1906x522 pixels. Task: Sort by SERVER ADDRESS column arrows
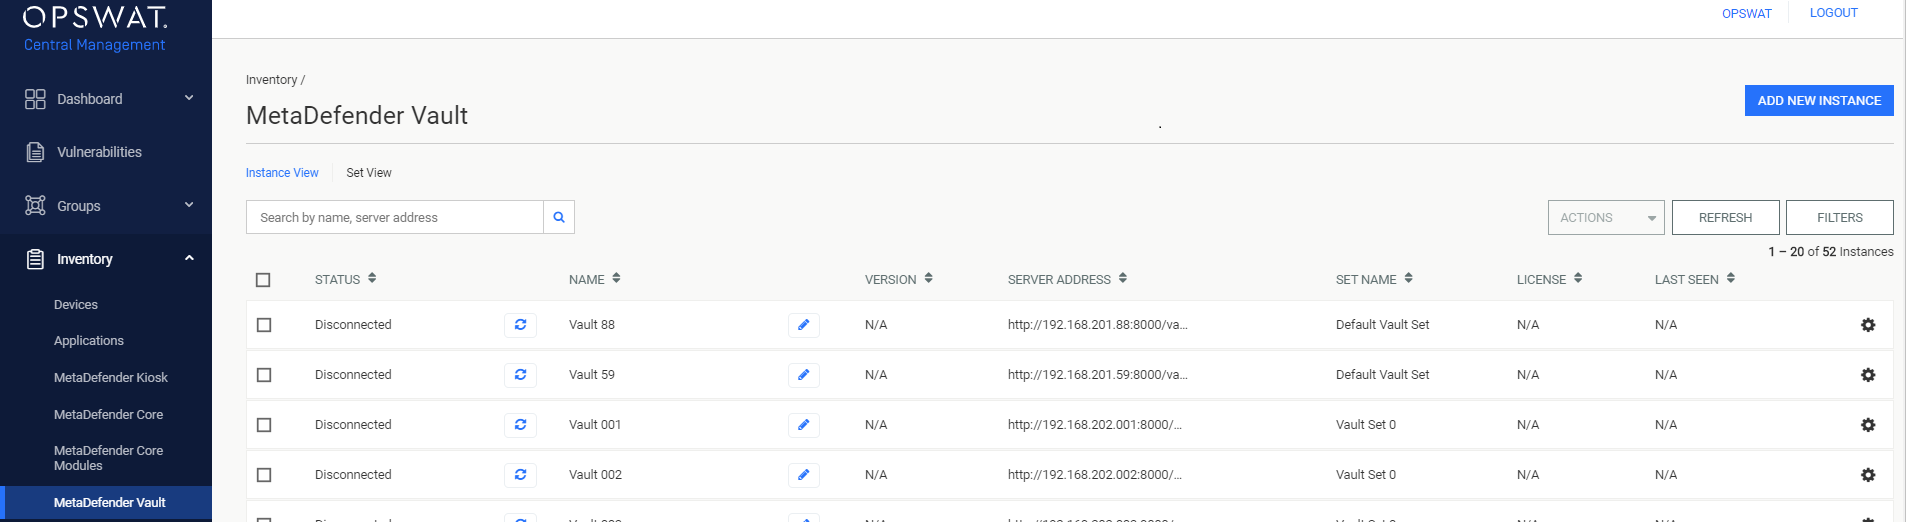1123,278
